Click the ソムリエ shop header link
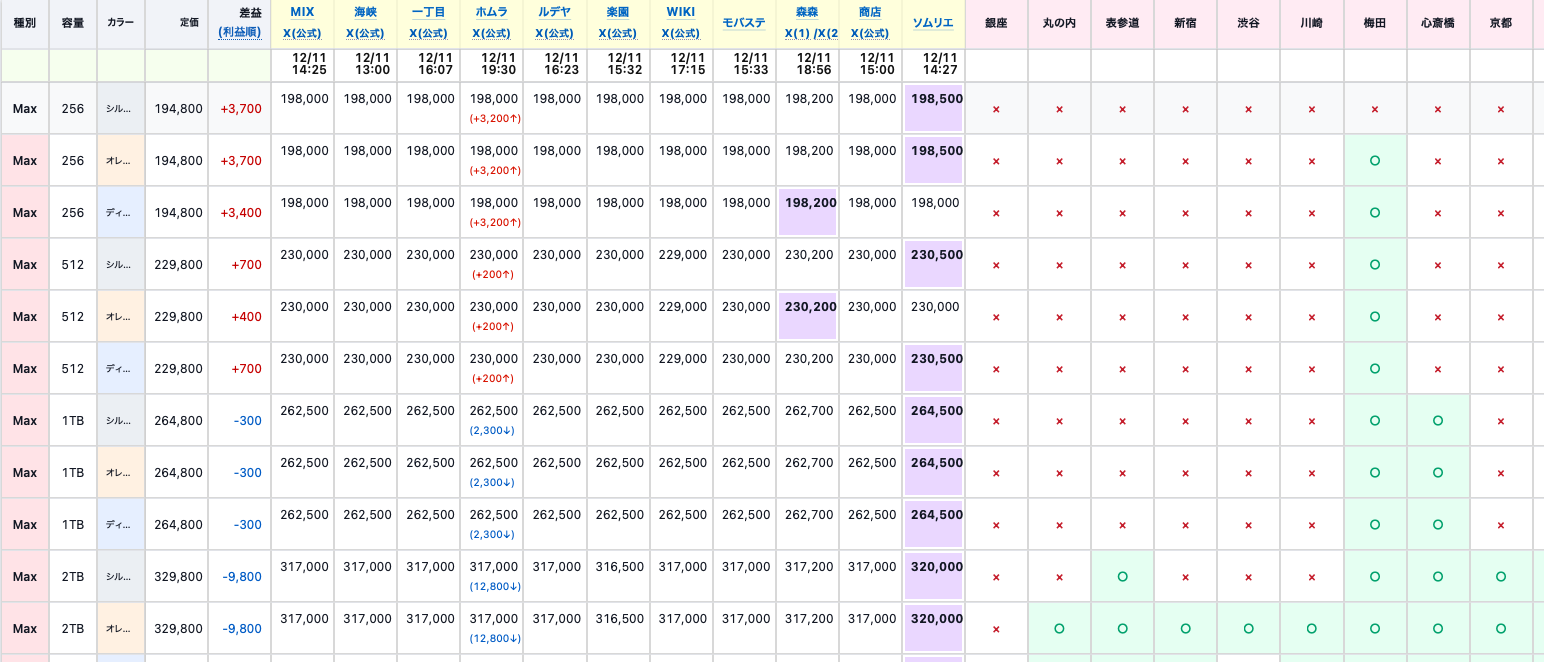Viewport: 1544px width, 662px height. click(x=933, y=22)
